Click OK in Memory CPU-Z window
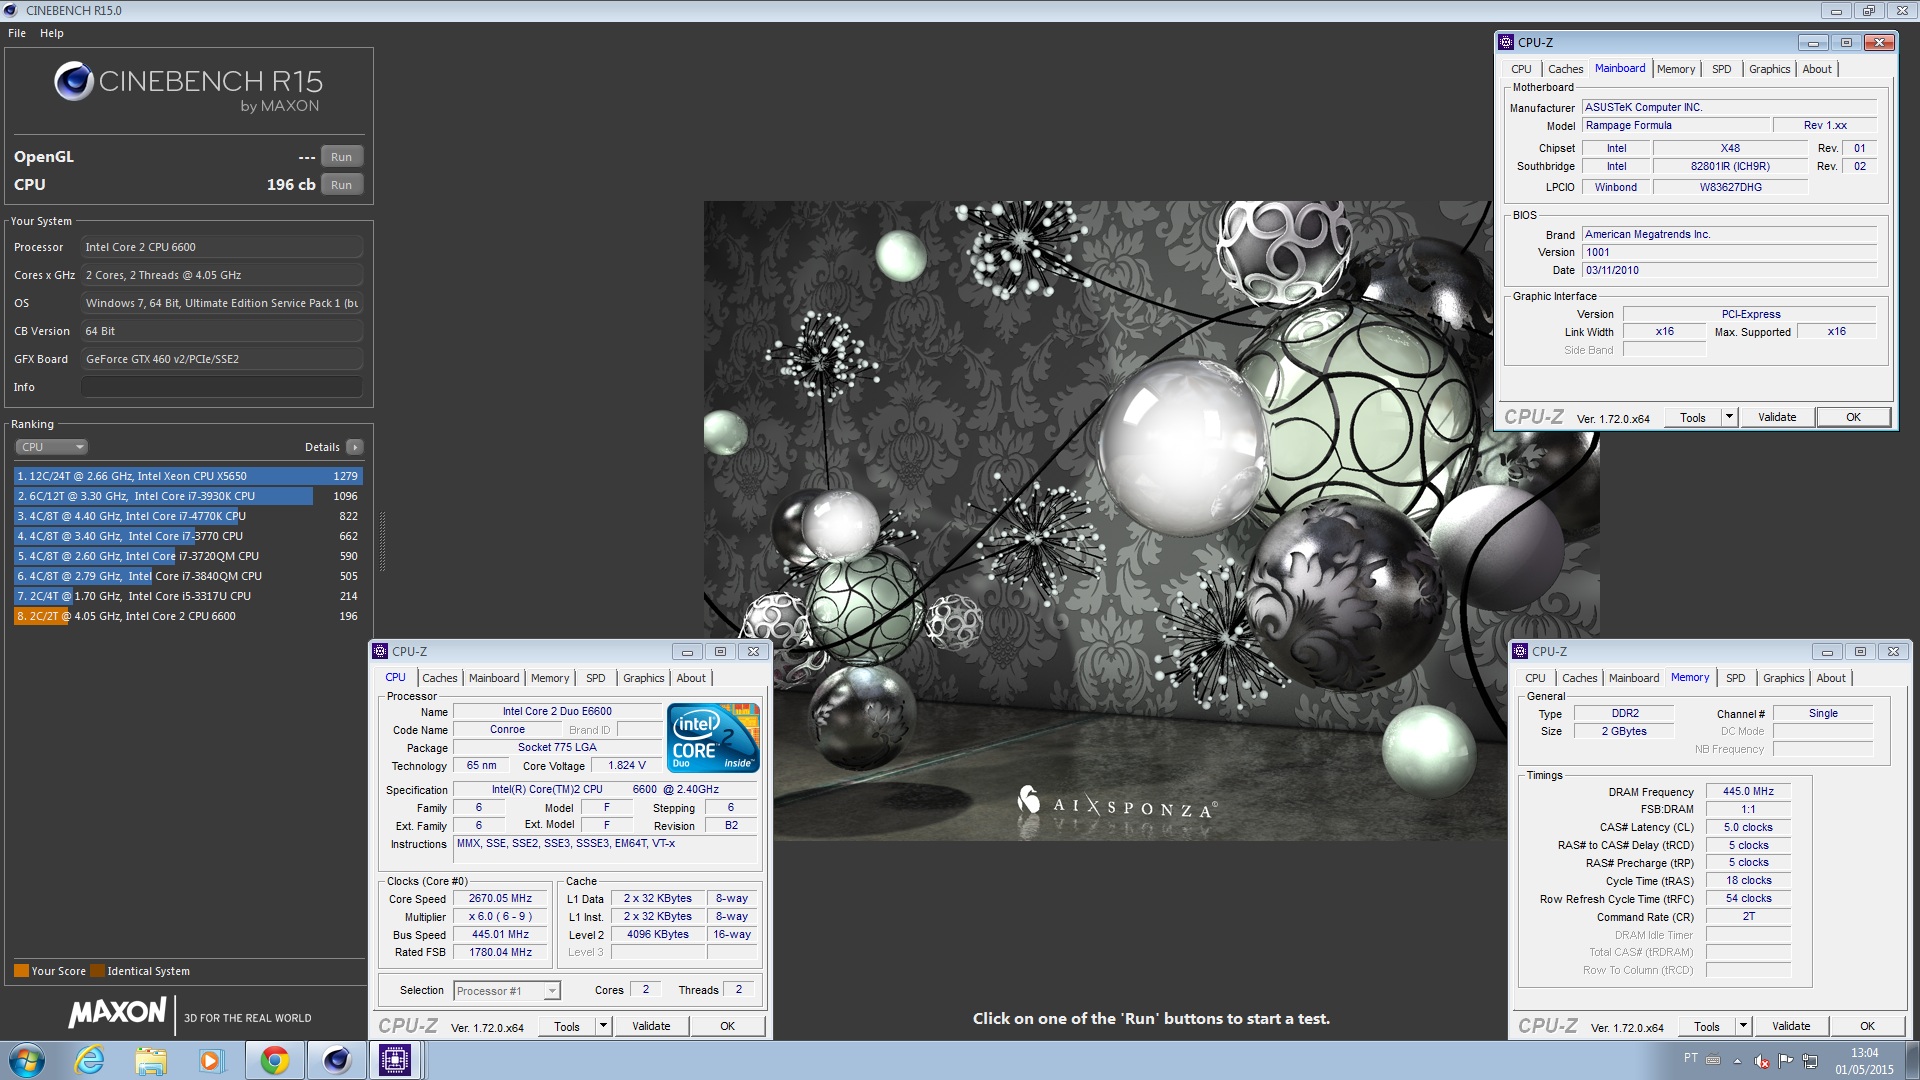 pos(1868,1026)
